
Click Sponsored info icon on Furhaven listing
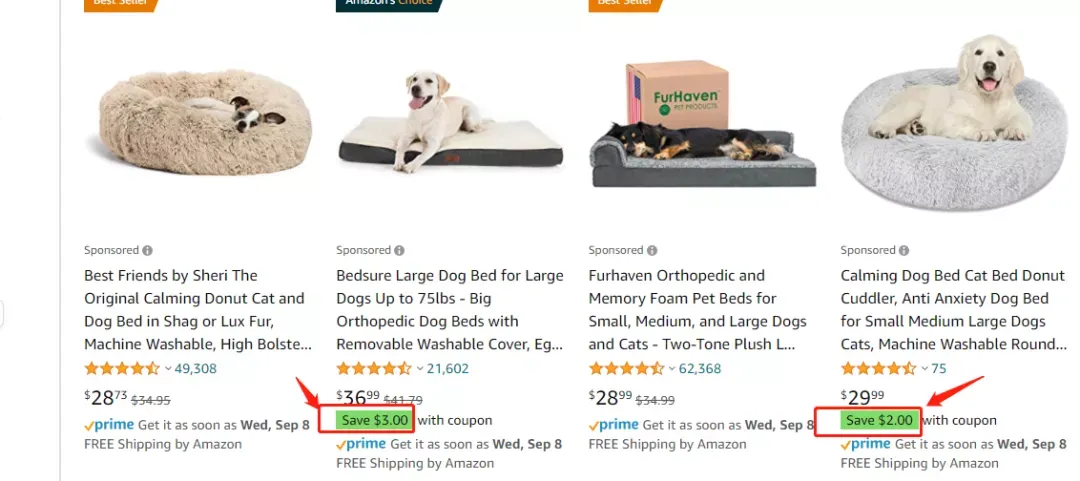point(652,250)
